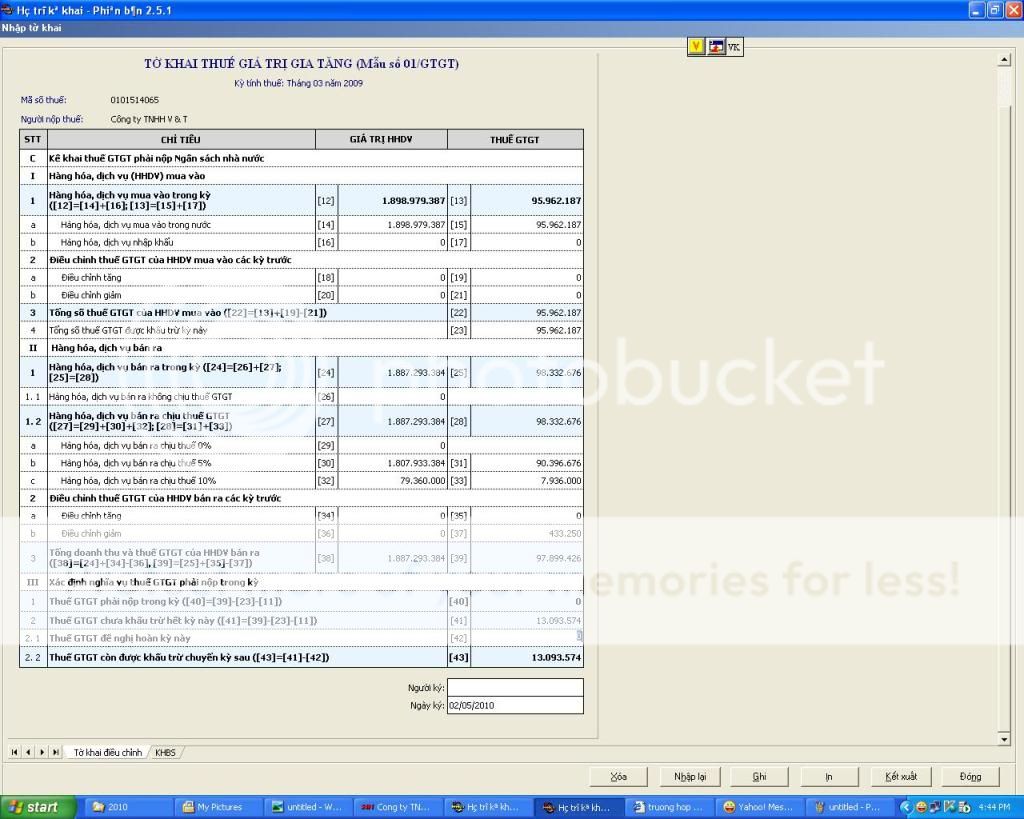1024x819 pixels.
Task: Go to previous sheet using navigation arrow
Action: (x=27, y=752)
